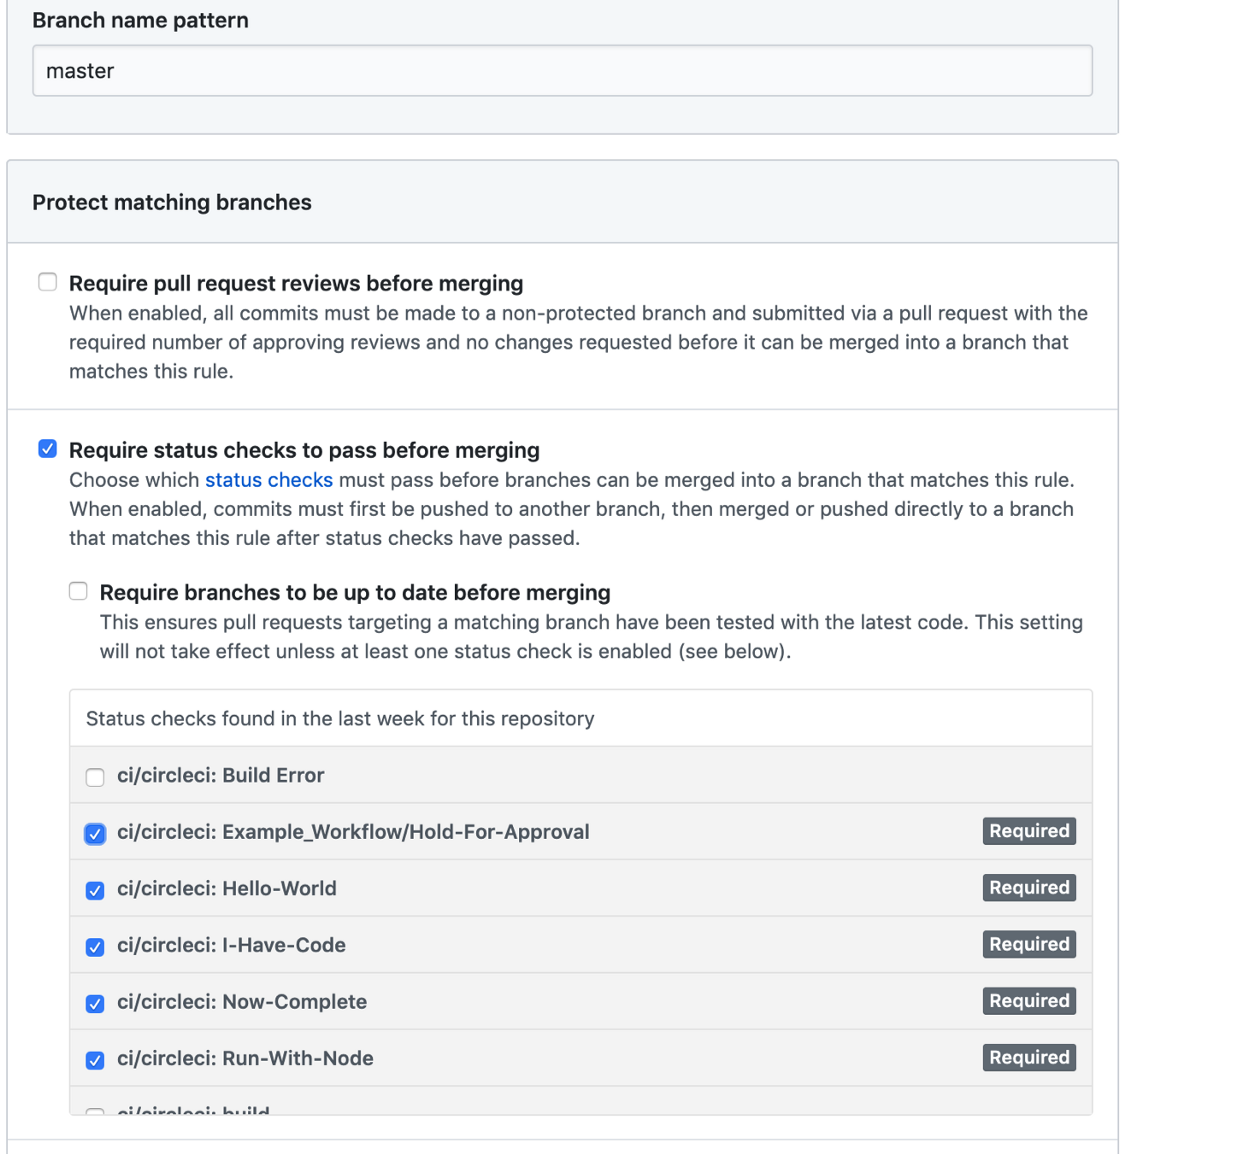This screenshot has width=1260, height=1154.
Task: Uncheck Require status checks to pass checkbox
Action: click(48, 449)
